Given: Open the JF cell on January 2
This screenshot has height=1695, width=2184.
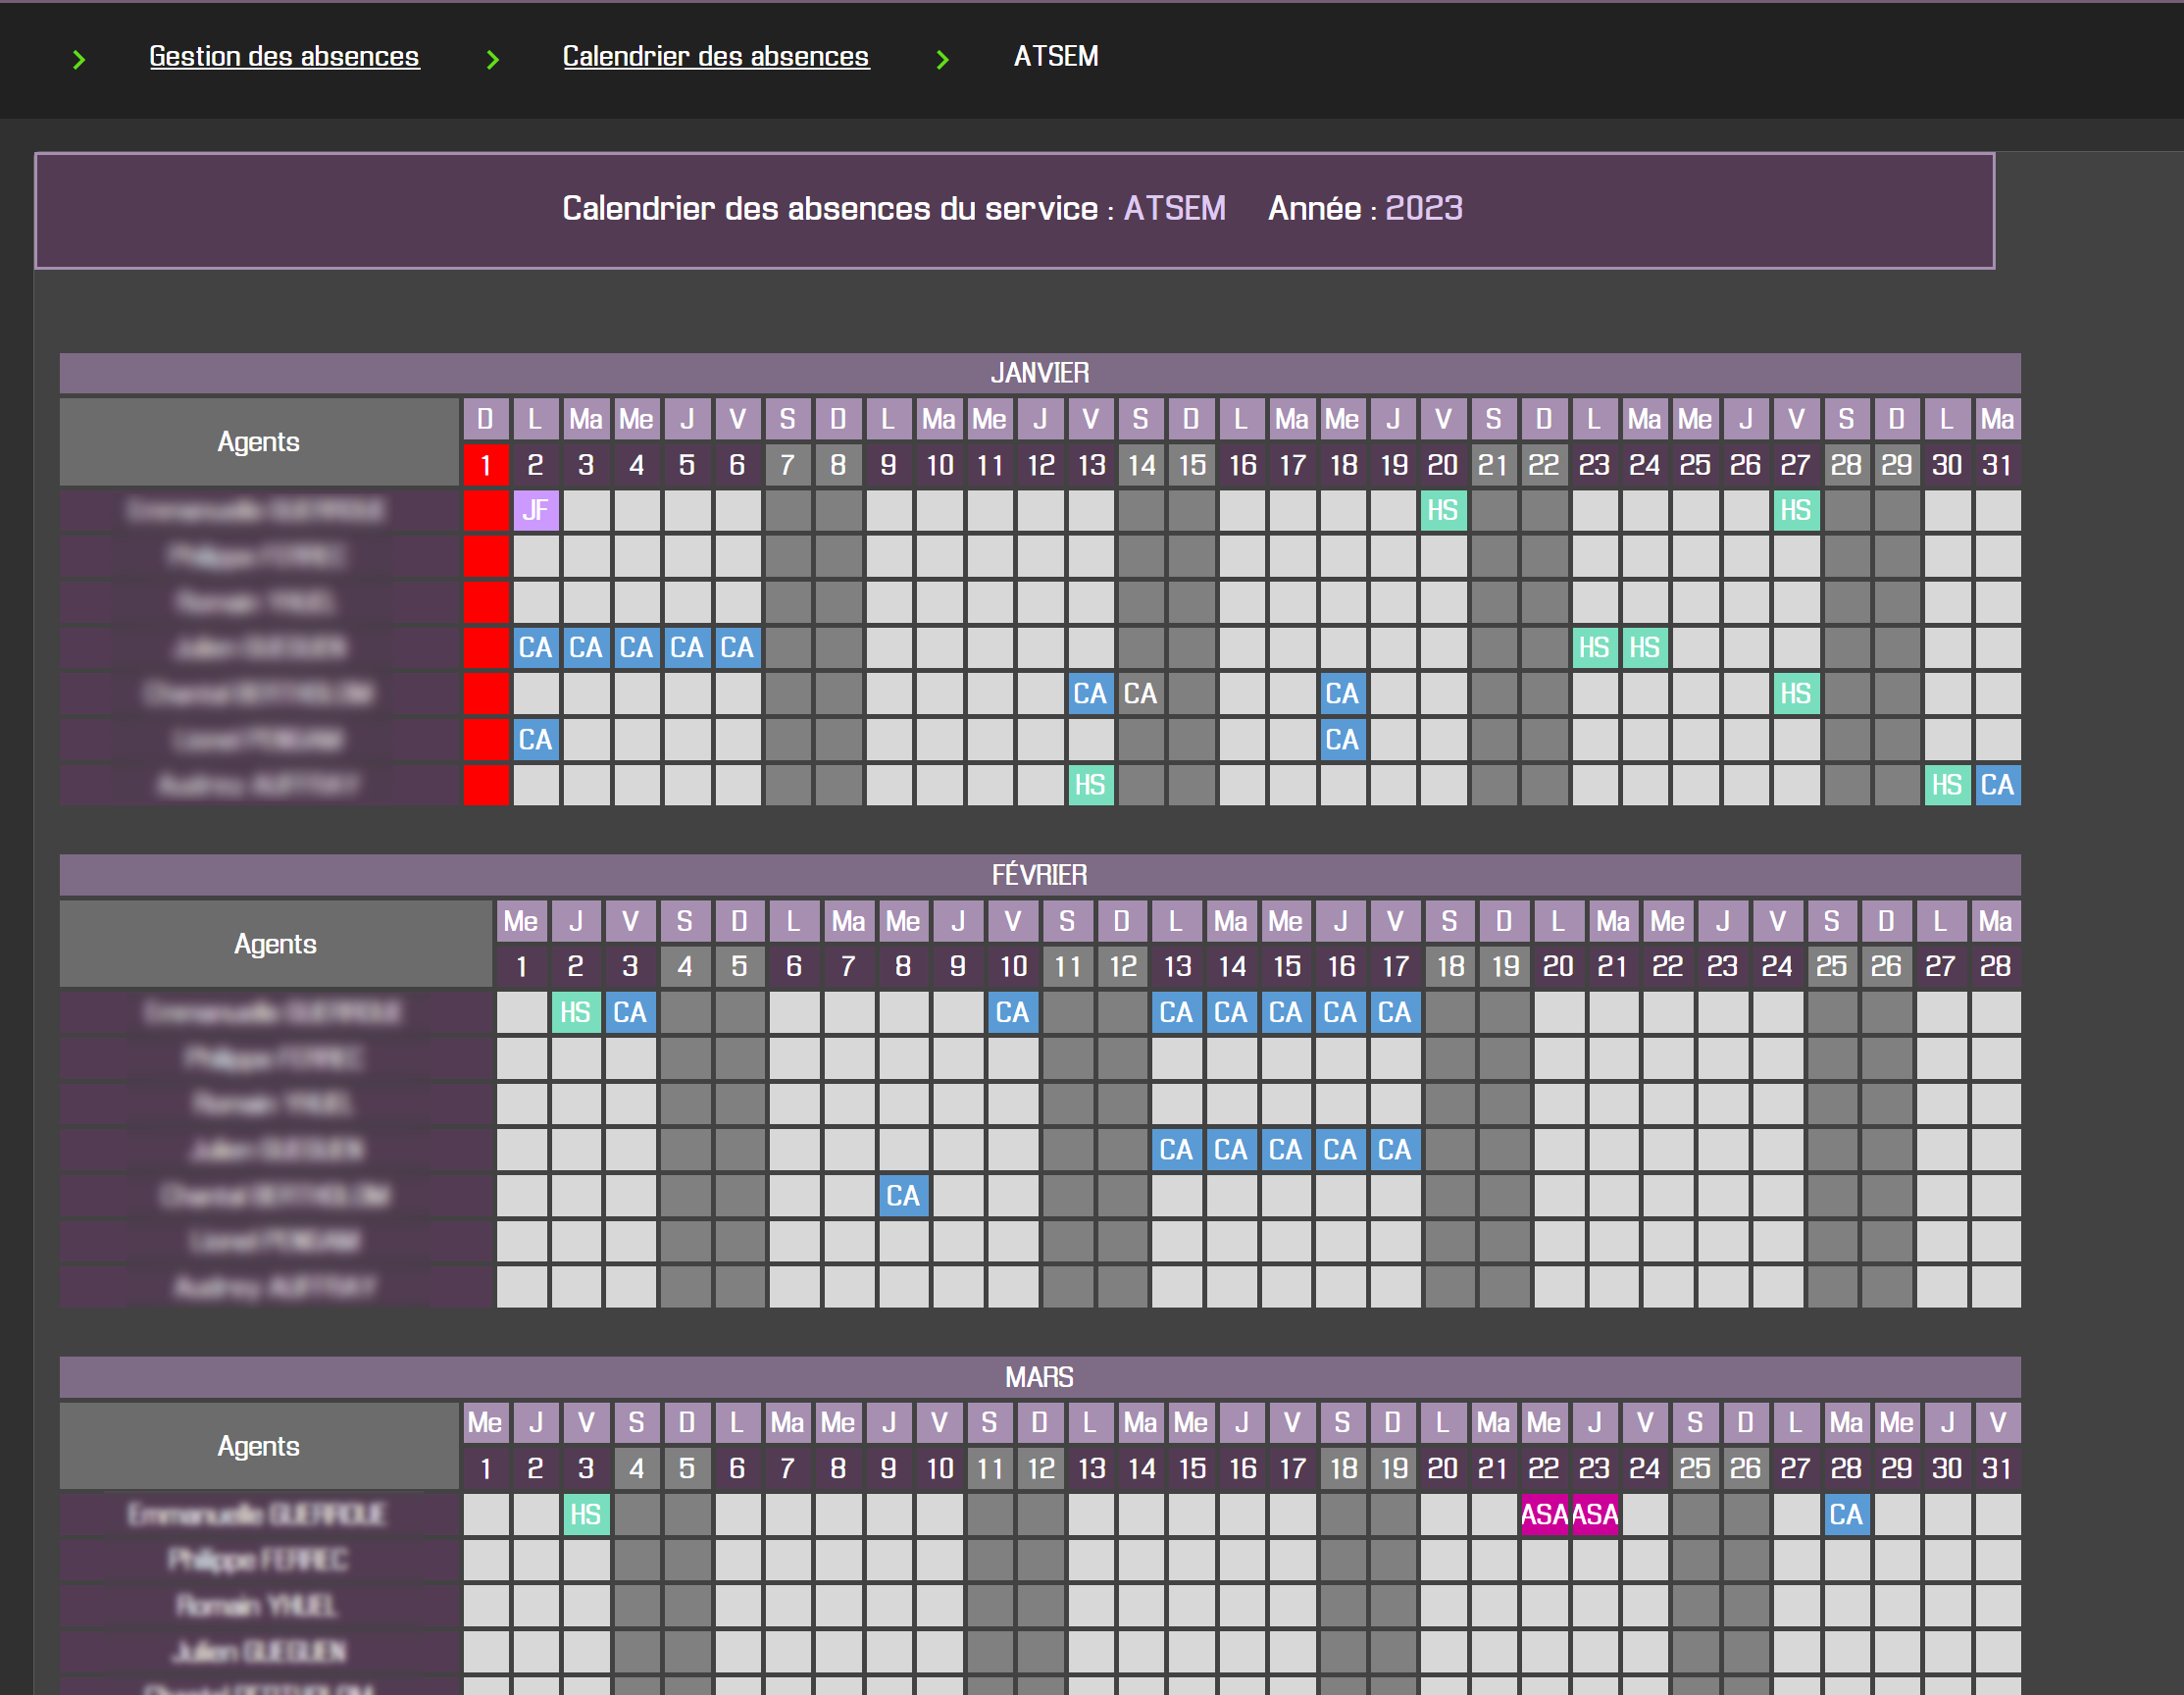Looking at the screenshot, I should click(536, 511).
